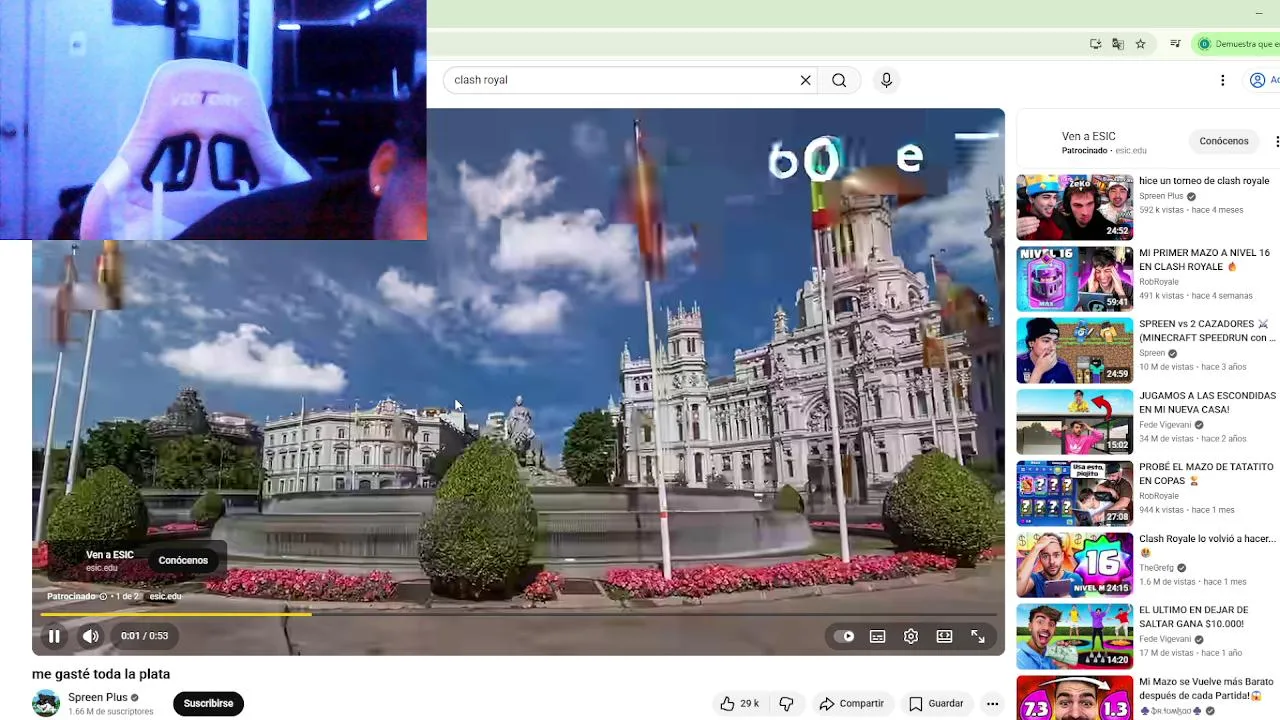Open thumbnail of MI PRIMER MAZO A NIVEL 16

1075,279
